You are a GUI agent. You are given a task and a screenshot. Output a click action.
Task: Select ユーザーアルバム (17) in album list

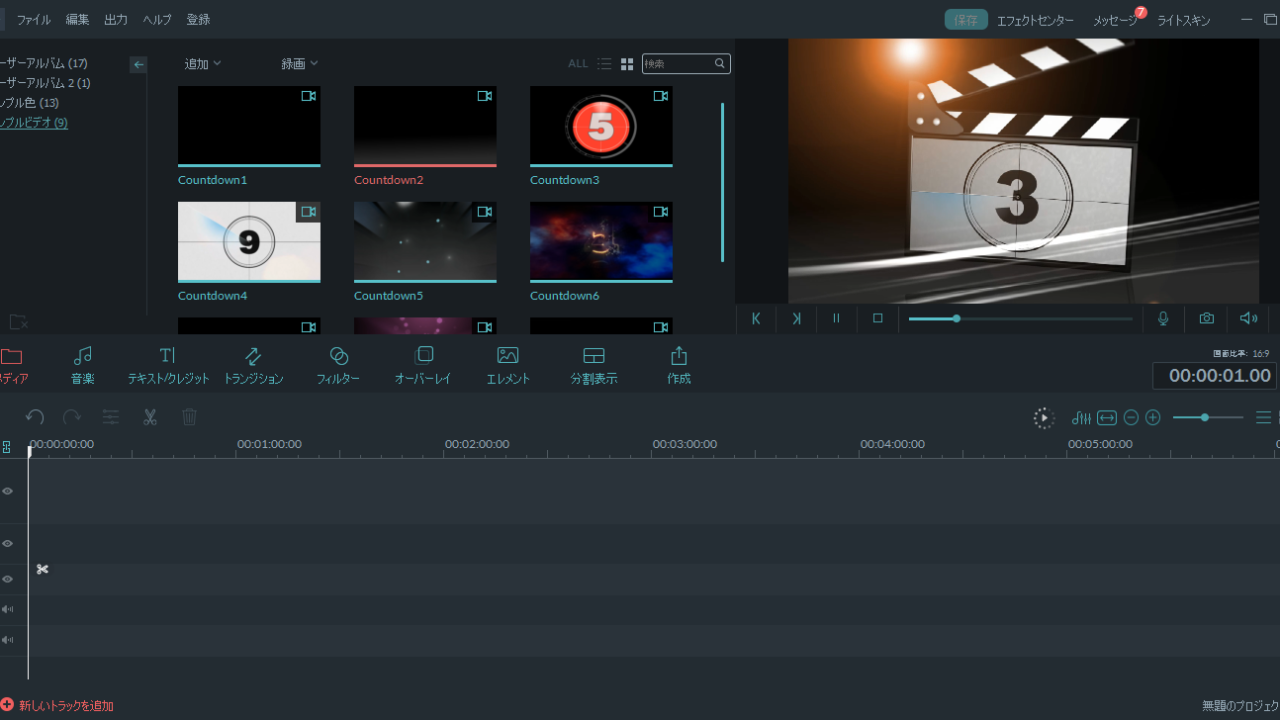43,63
